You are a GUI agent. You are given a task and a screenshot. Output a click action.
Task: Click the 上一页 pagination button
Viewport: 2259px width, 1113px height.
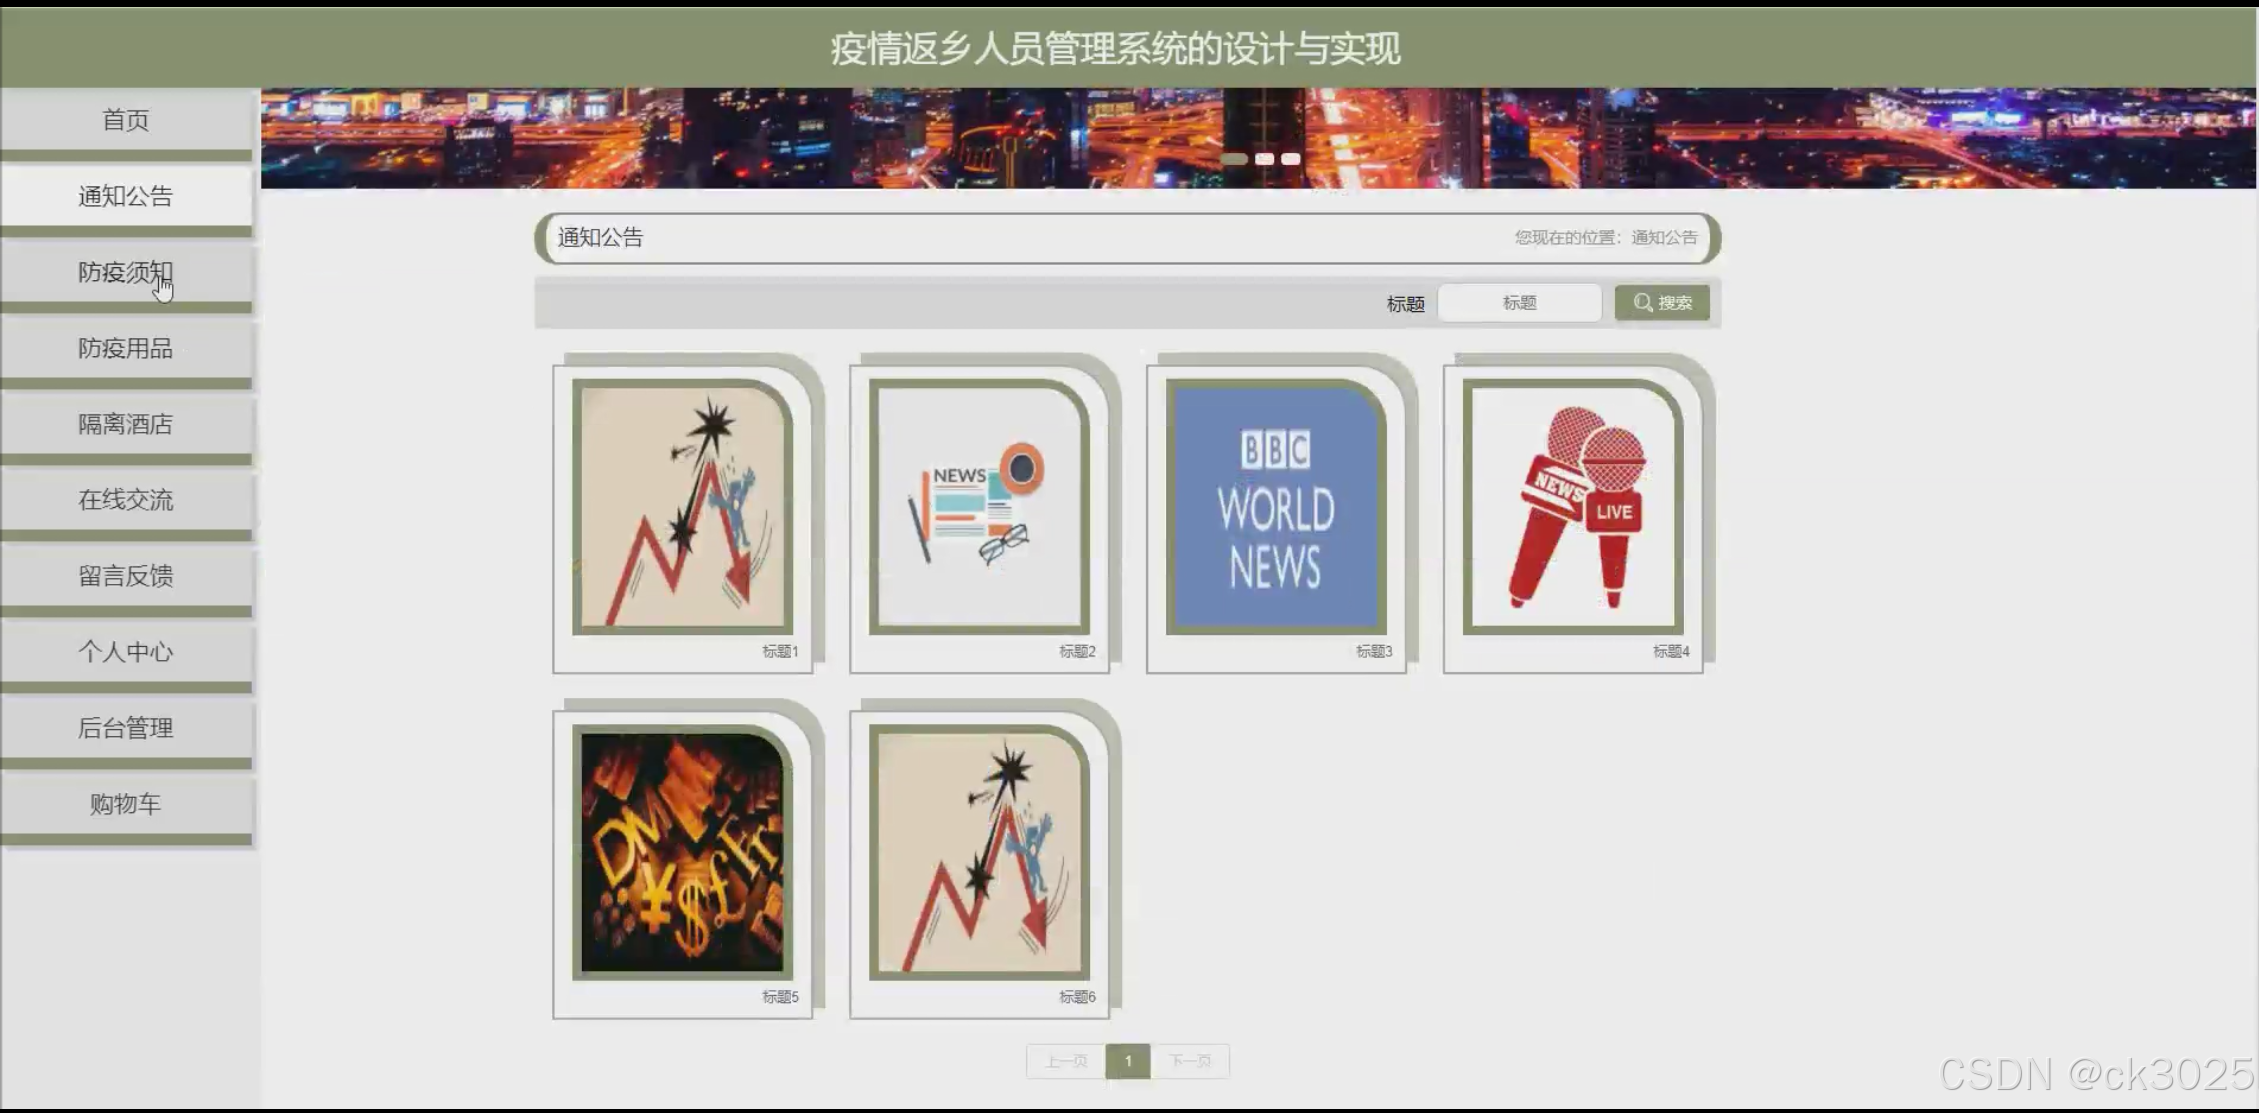point(1066,1061)
